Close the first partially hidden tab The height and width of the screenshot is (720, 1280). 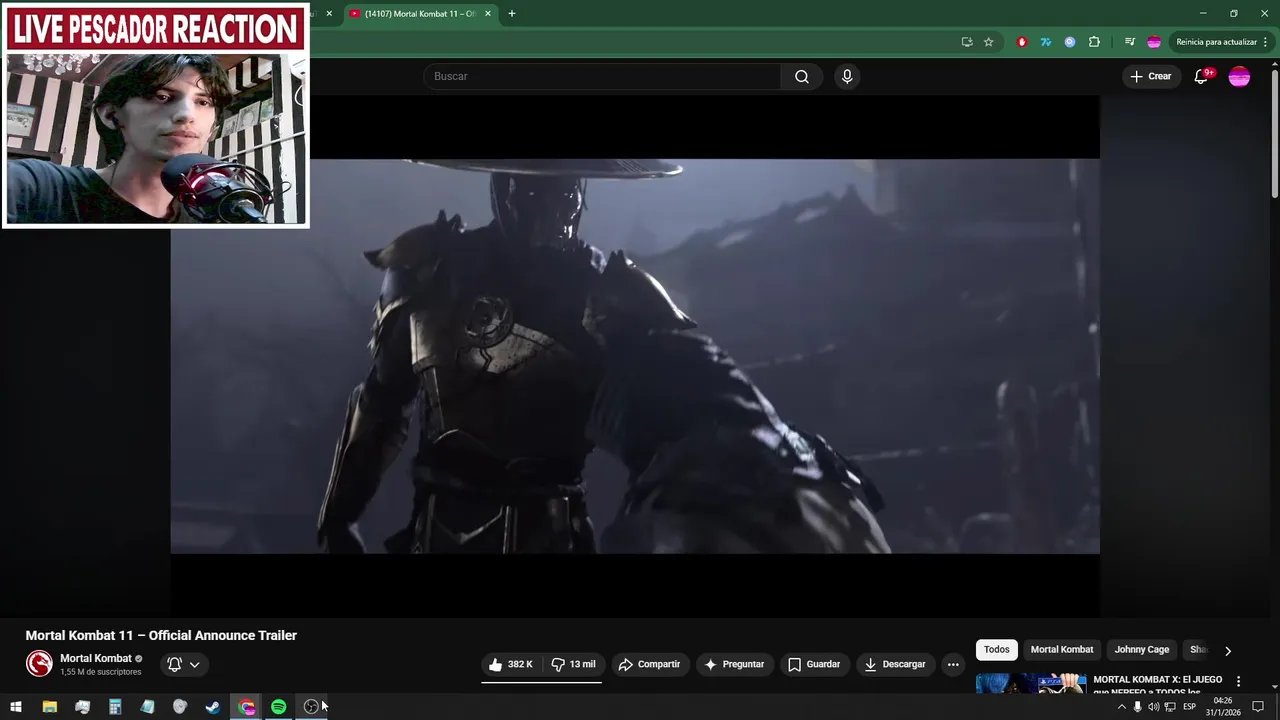329,14
